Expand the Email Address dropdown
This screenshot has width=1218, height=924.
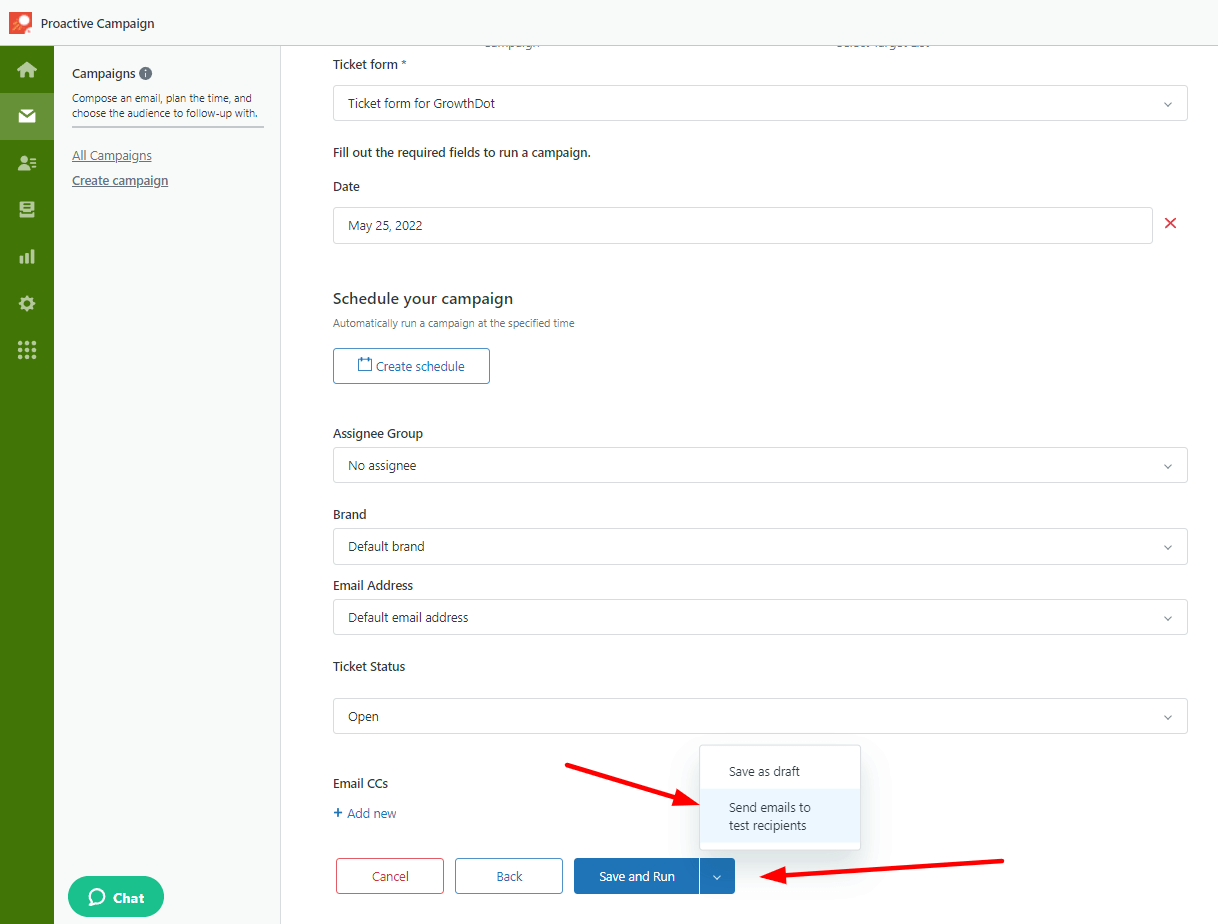(760, 617)
